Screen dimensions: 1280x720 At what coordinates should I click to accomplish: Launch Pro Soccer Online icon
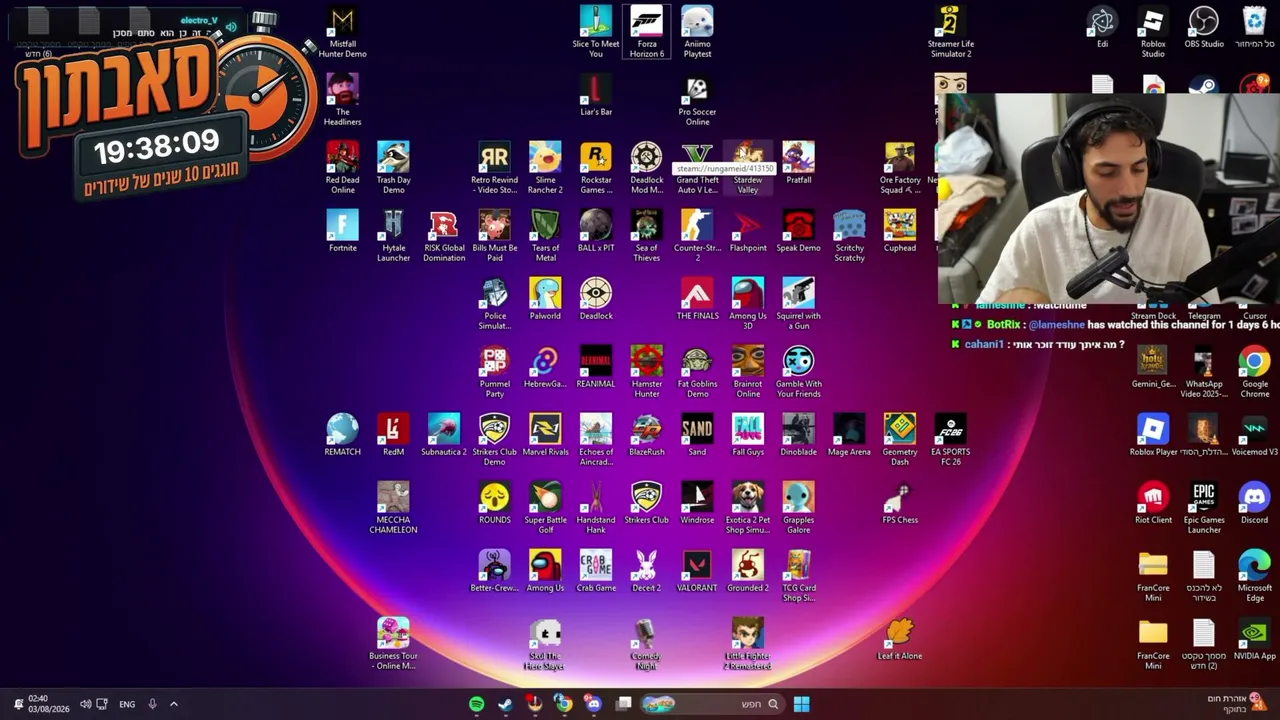697,100
